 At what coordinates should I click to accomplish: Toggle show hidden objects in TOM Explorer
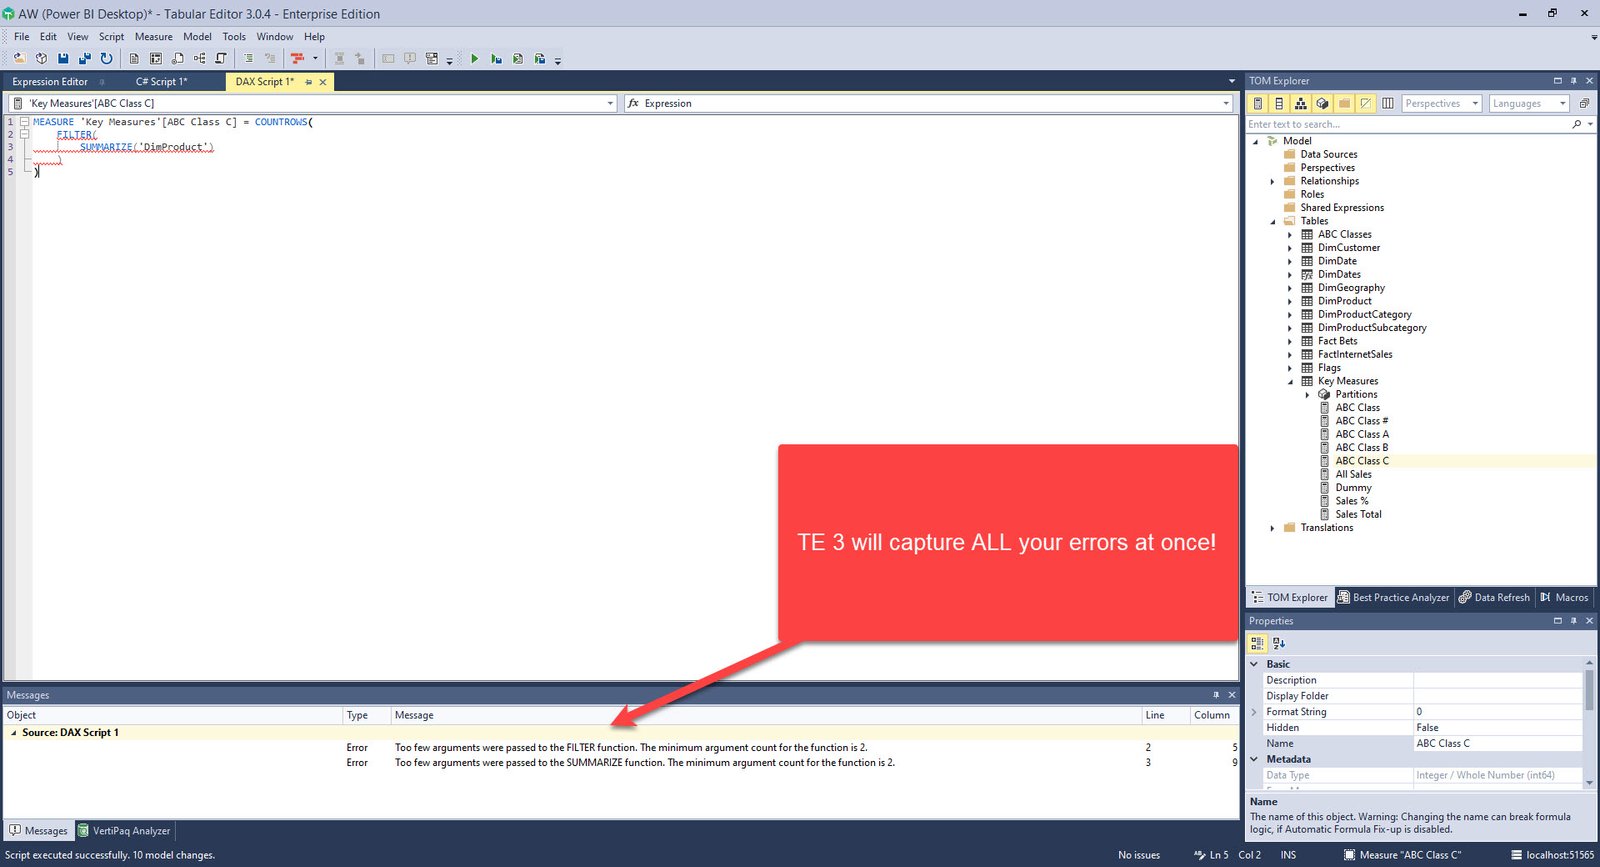(1366, 103)
